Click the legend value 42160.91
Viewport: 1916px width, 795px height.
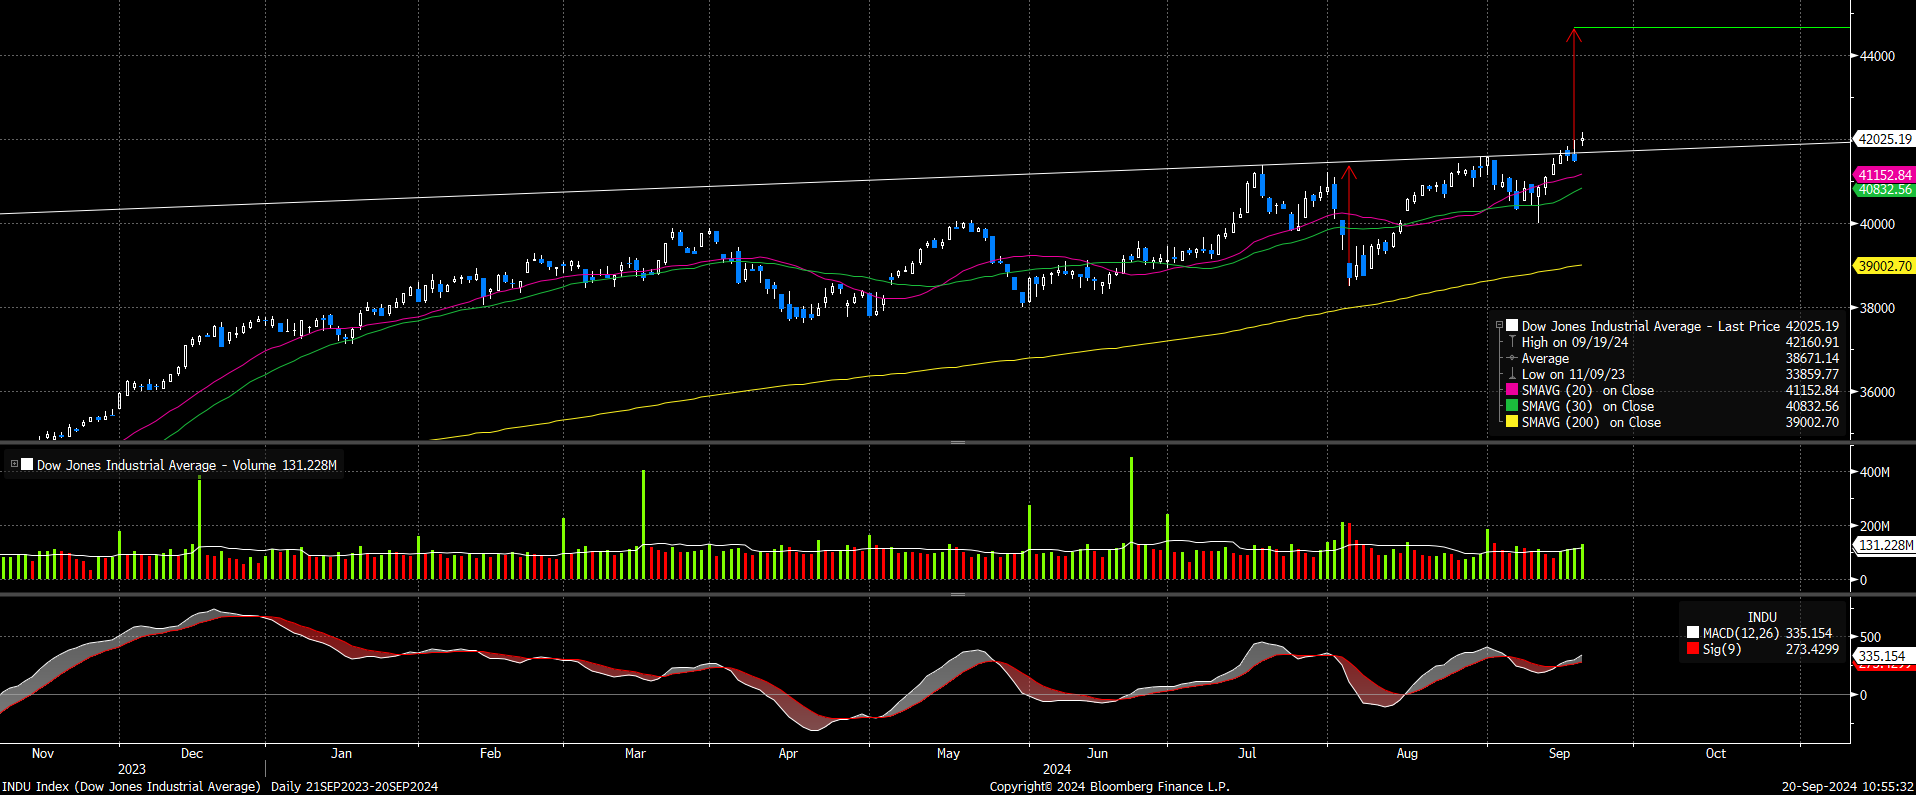pos(1812,342)
